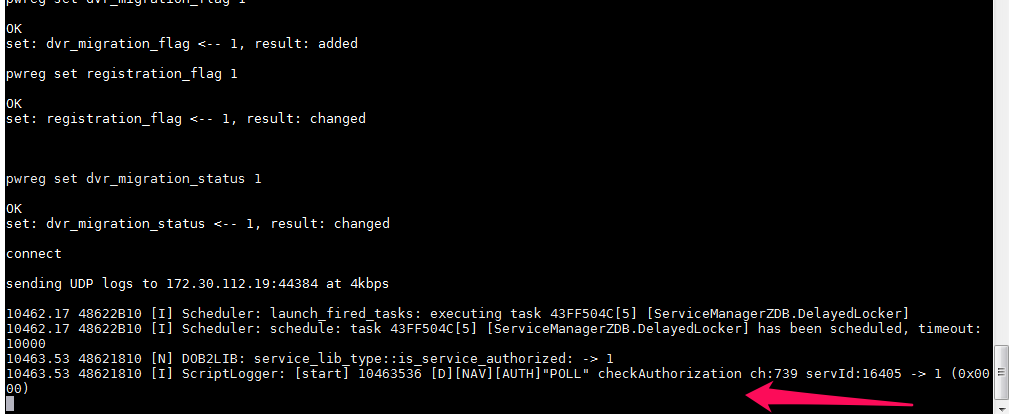Click 'set: dvr_migration_flag' result added line
This screenshot has height=414, width=1009.
tap(181, 44)
